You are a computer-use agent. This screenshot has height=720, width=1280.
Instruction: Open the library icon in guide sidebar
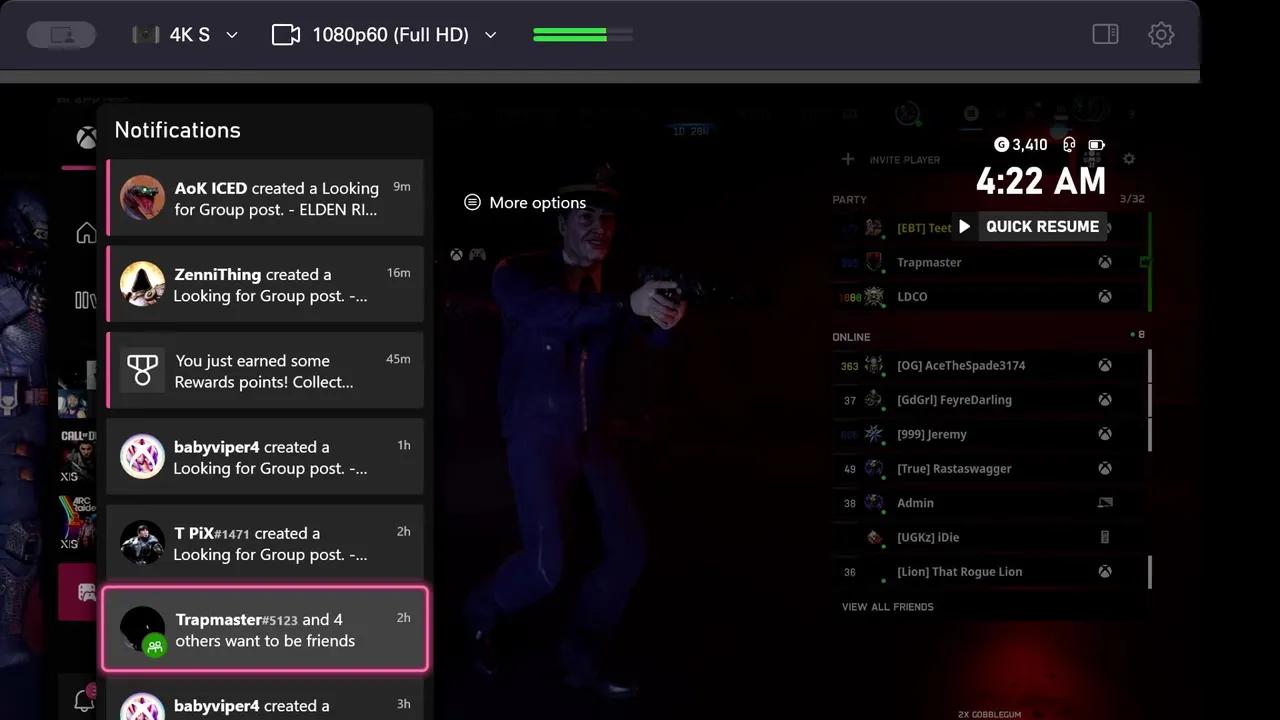pyautogui.click(x=86, y=300)
